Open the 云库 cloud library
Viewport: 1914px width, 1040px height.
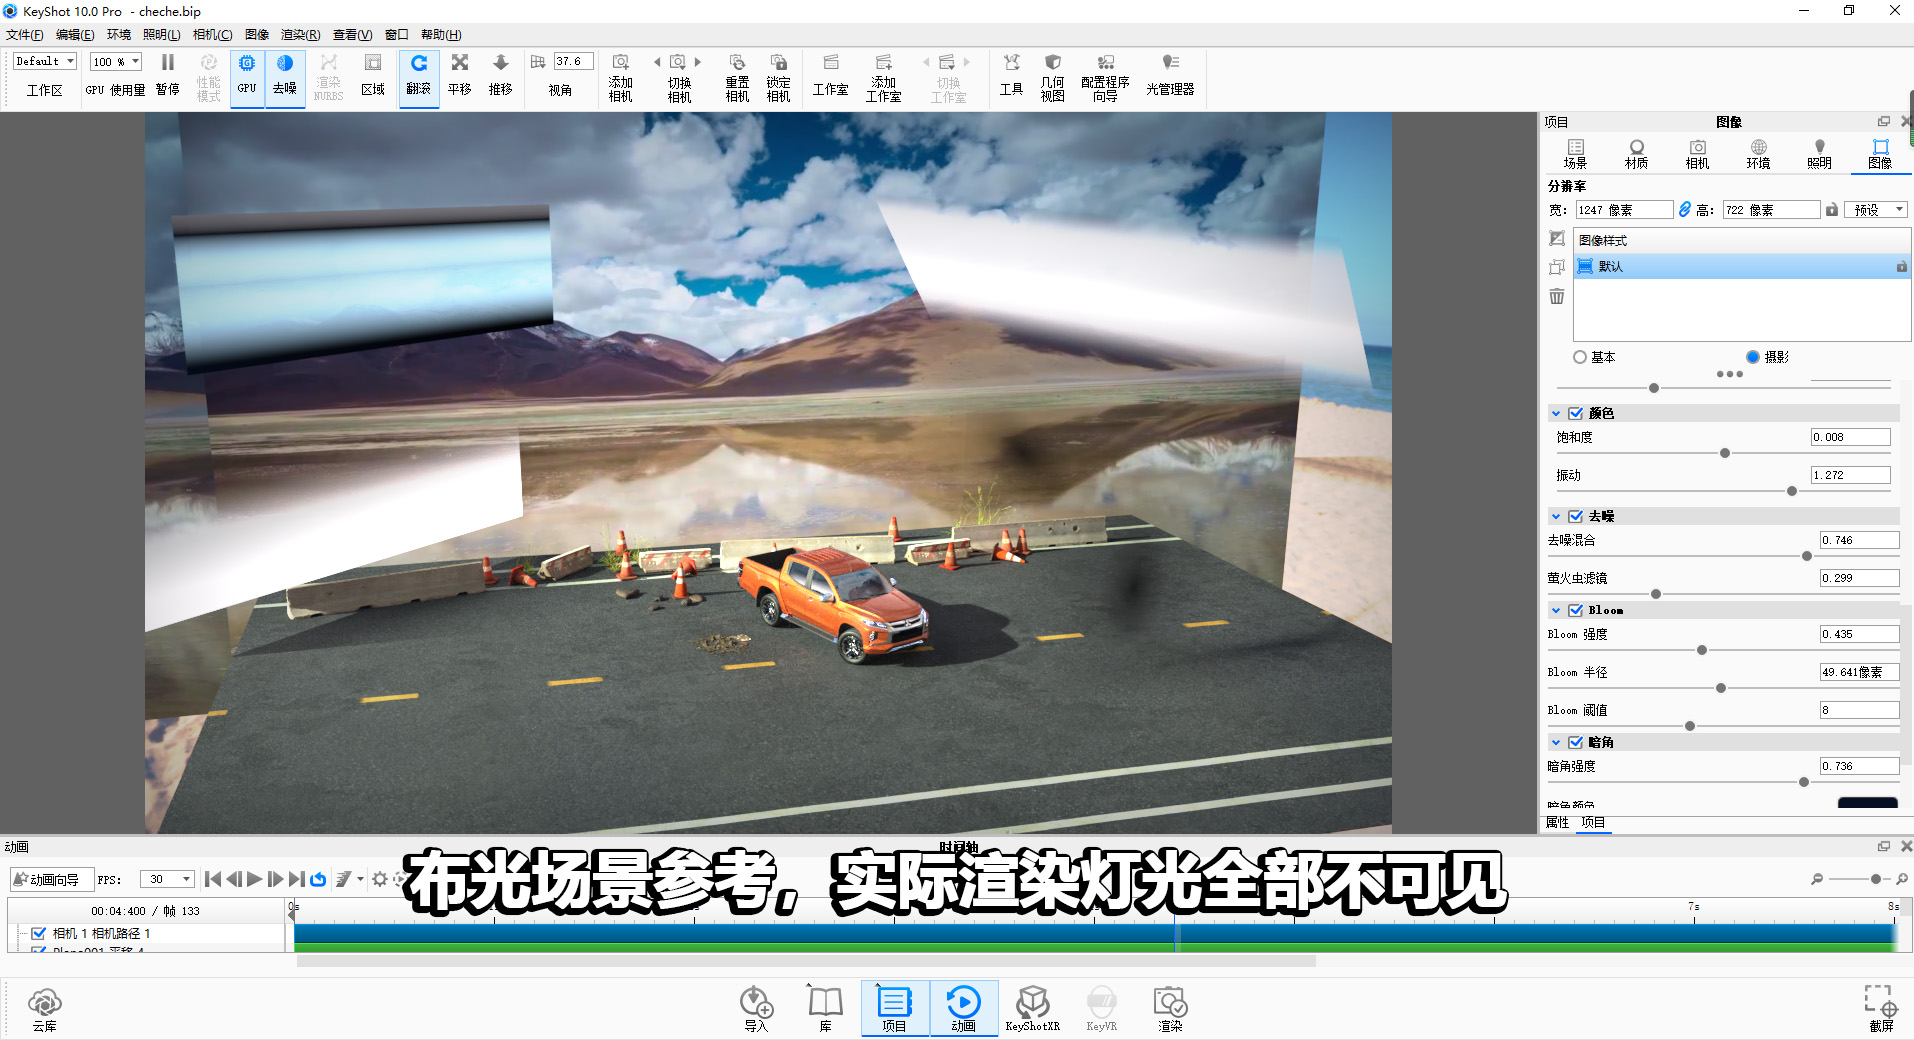coord(44,1005)
